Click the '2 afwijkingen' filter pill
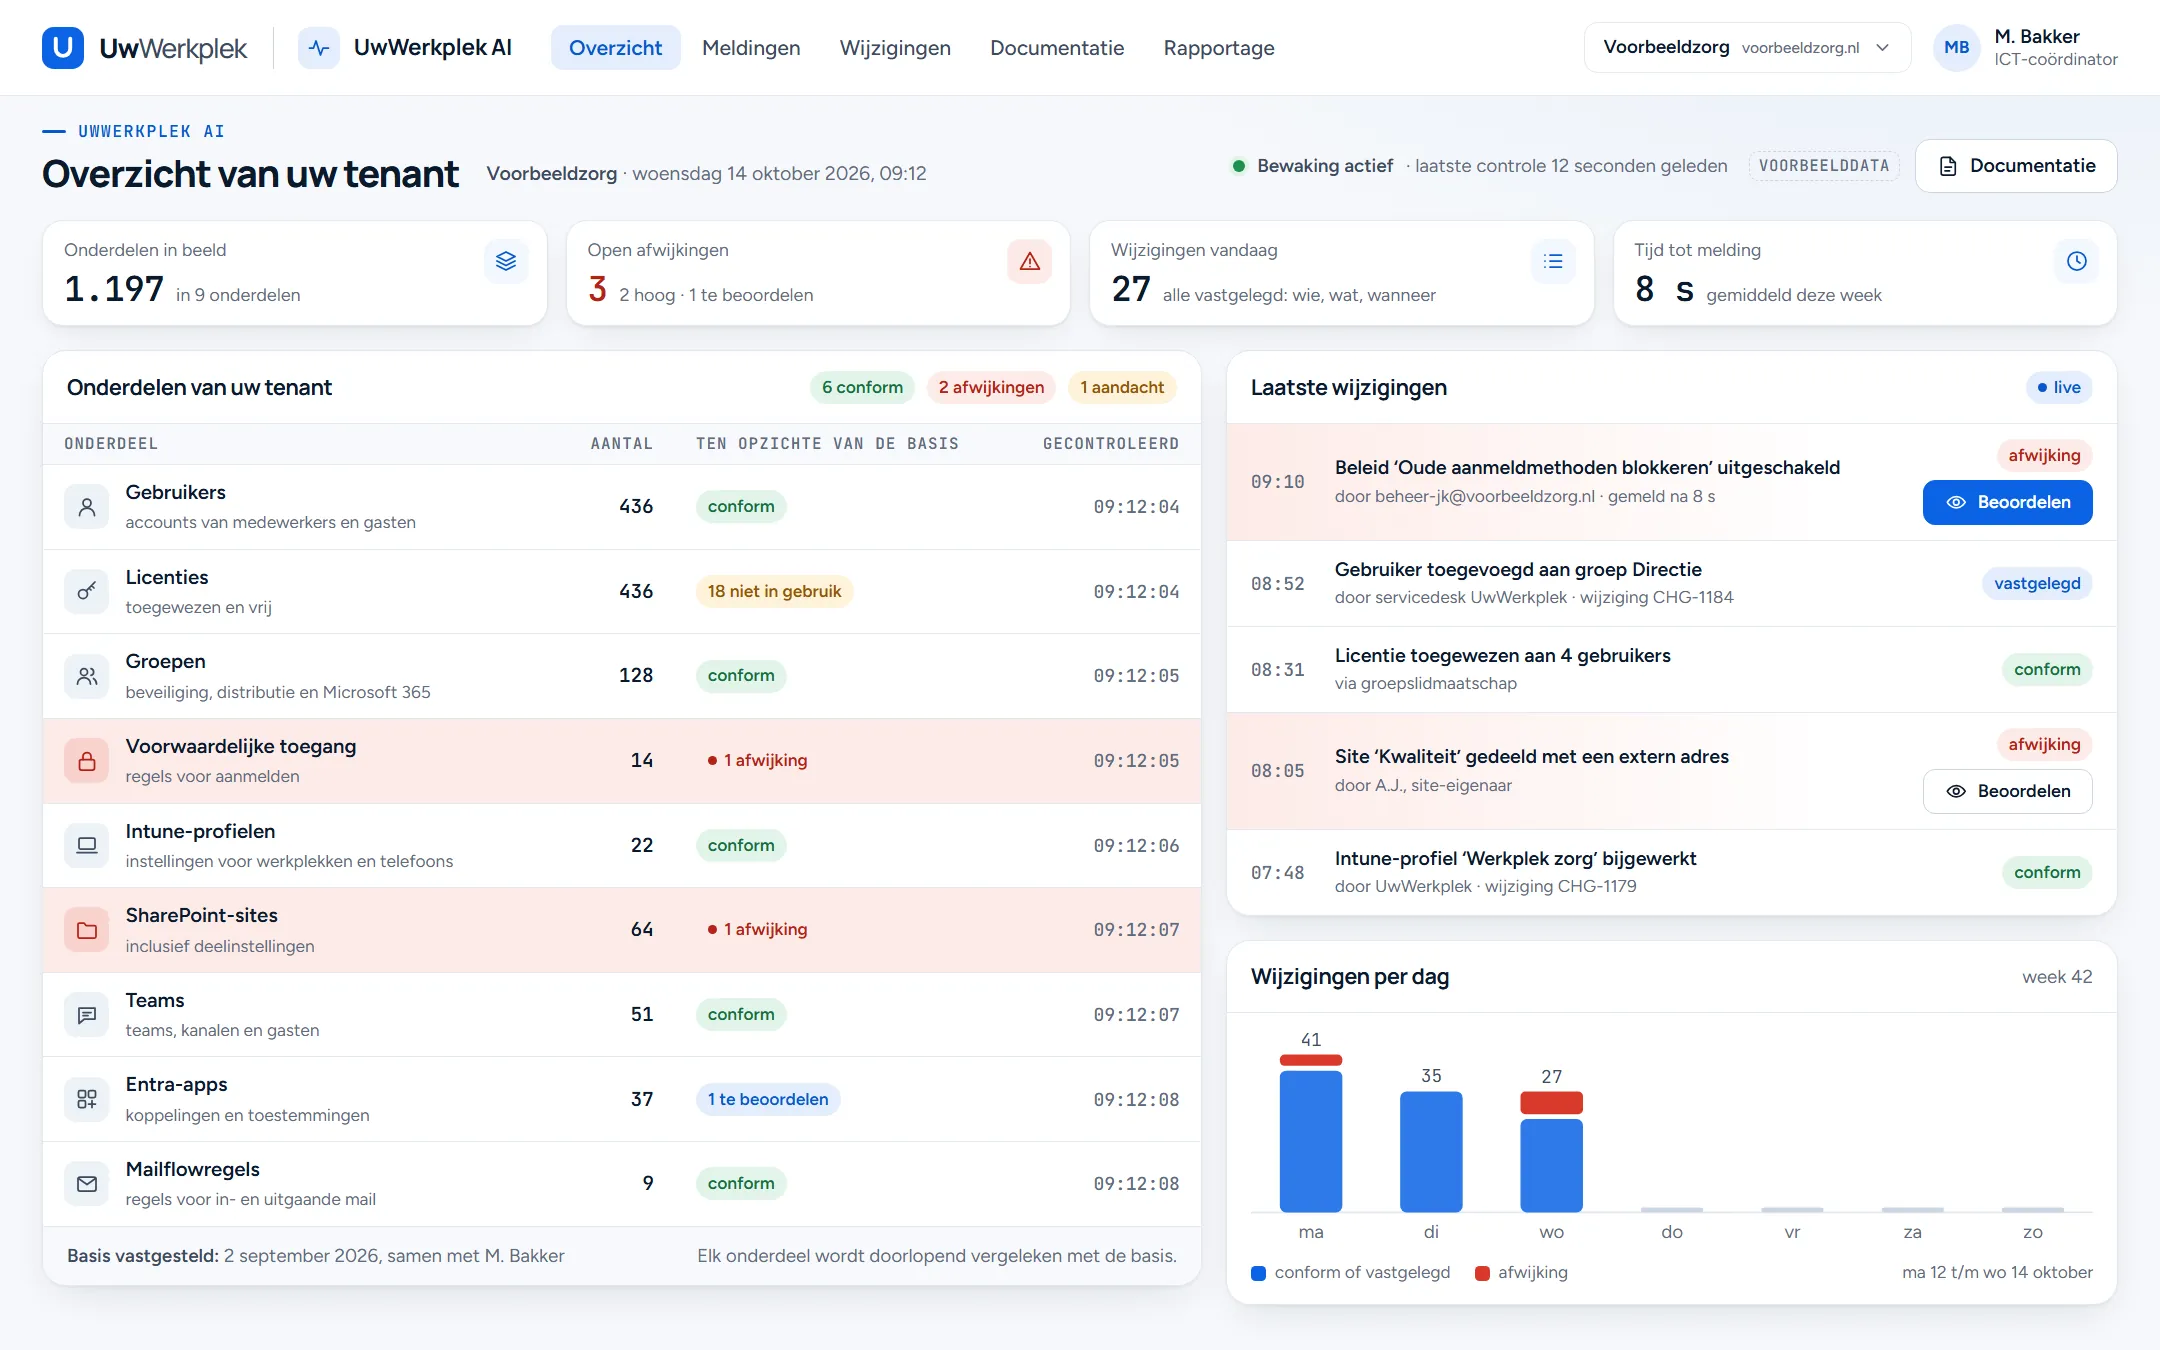Screen dimensions: 2160x1350 (x=991, y=387)
